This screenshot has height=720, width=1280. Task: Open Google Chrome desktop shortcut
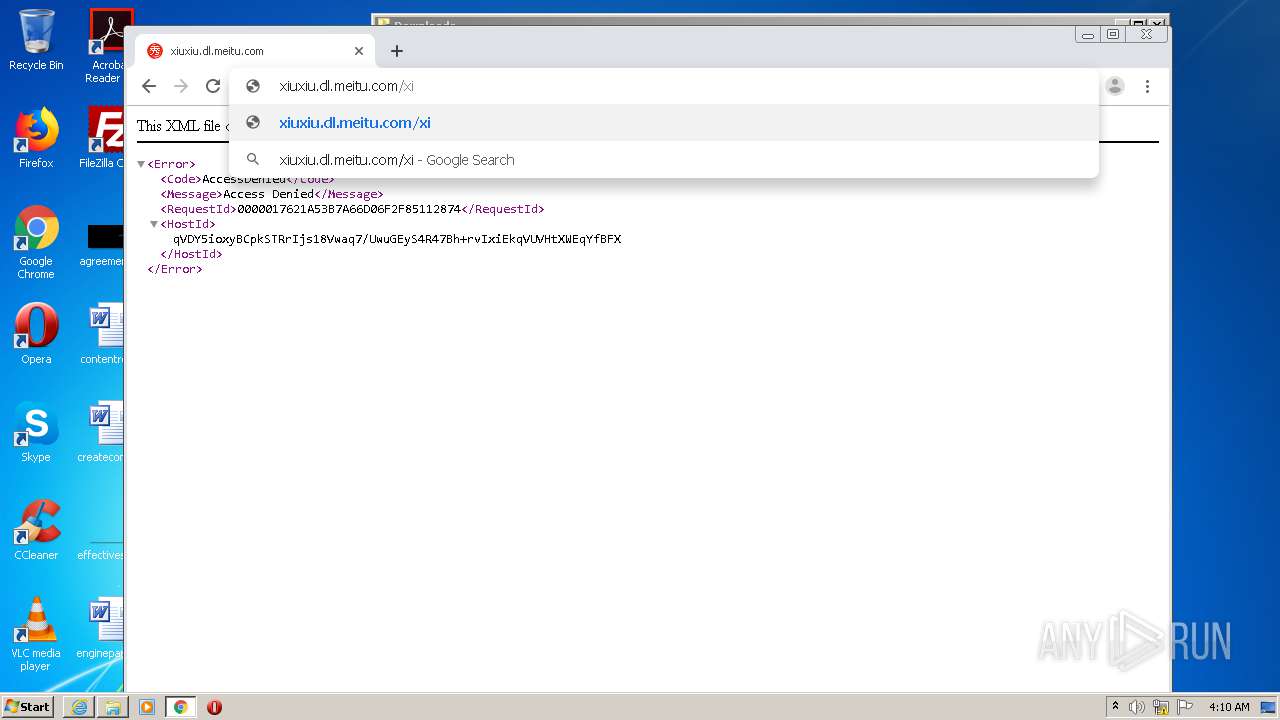36,242
